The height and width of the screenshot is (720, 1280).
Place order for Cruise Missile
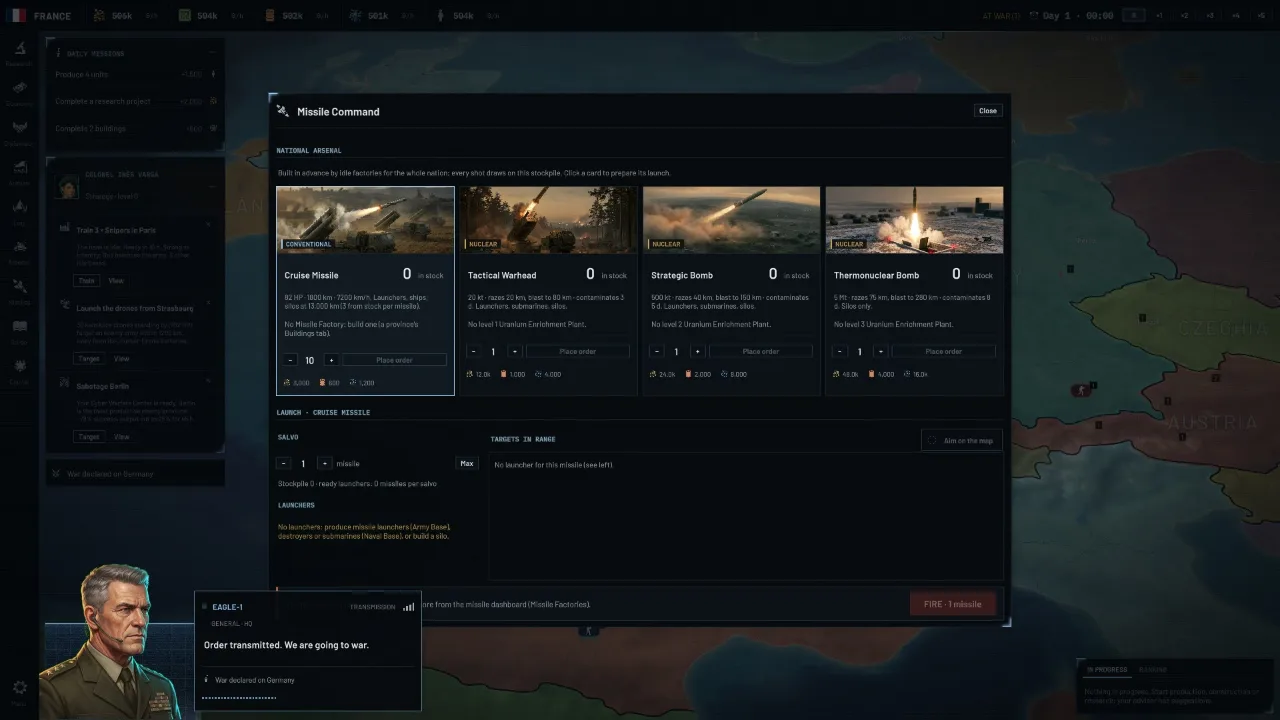394,360
